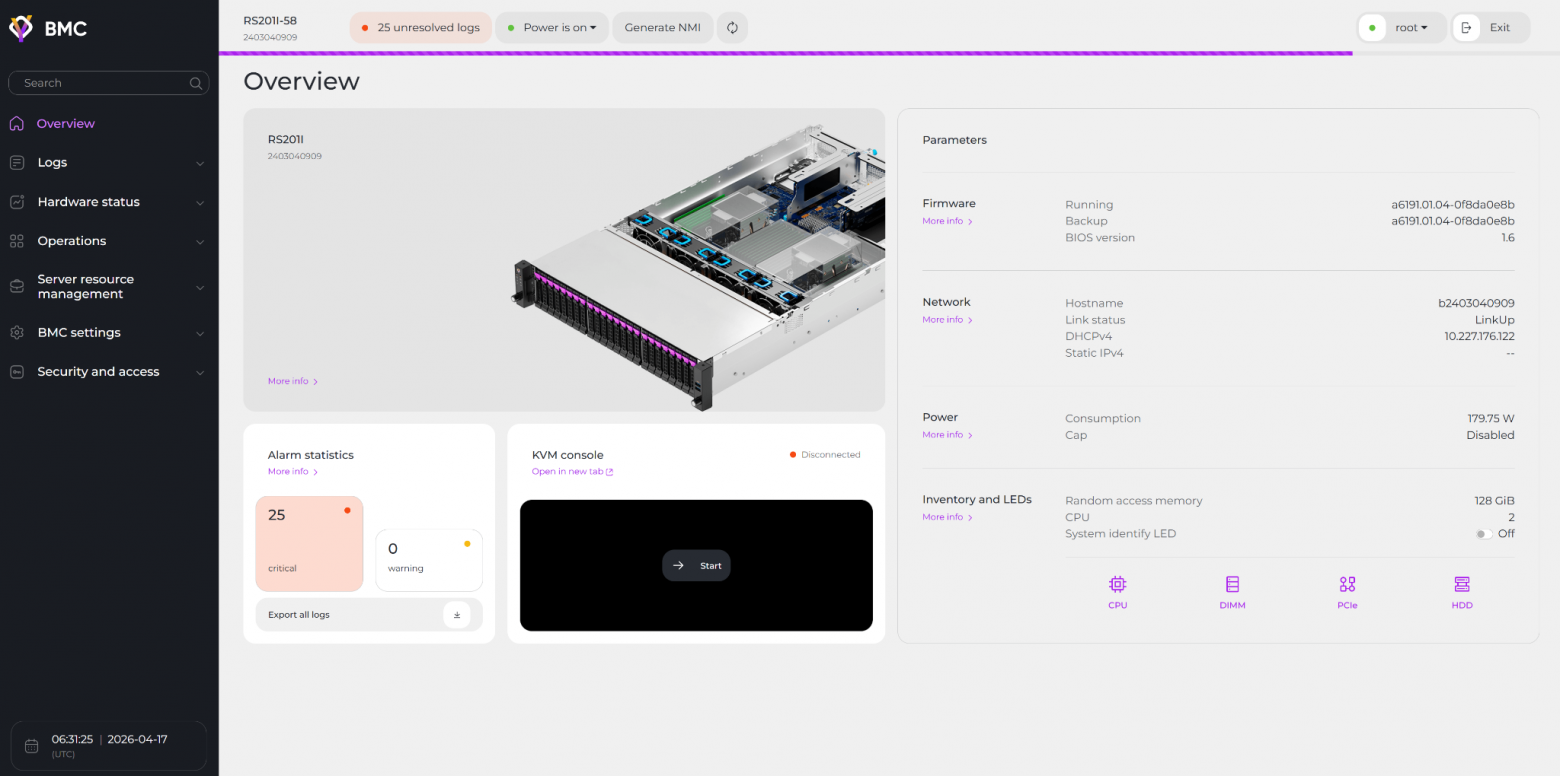1560x776 pixels.
Task: Click the search magnifier icon
Action: pos(196,83)
